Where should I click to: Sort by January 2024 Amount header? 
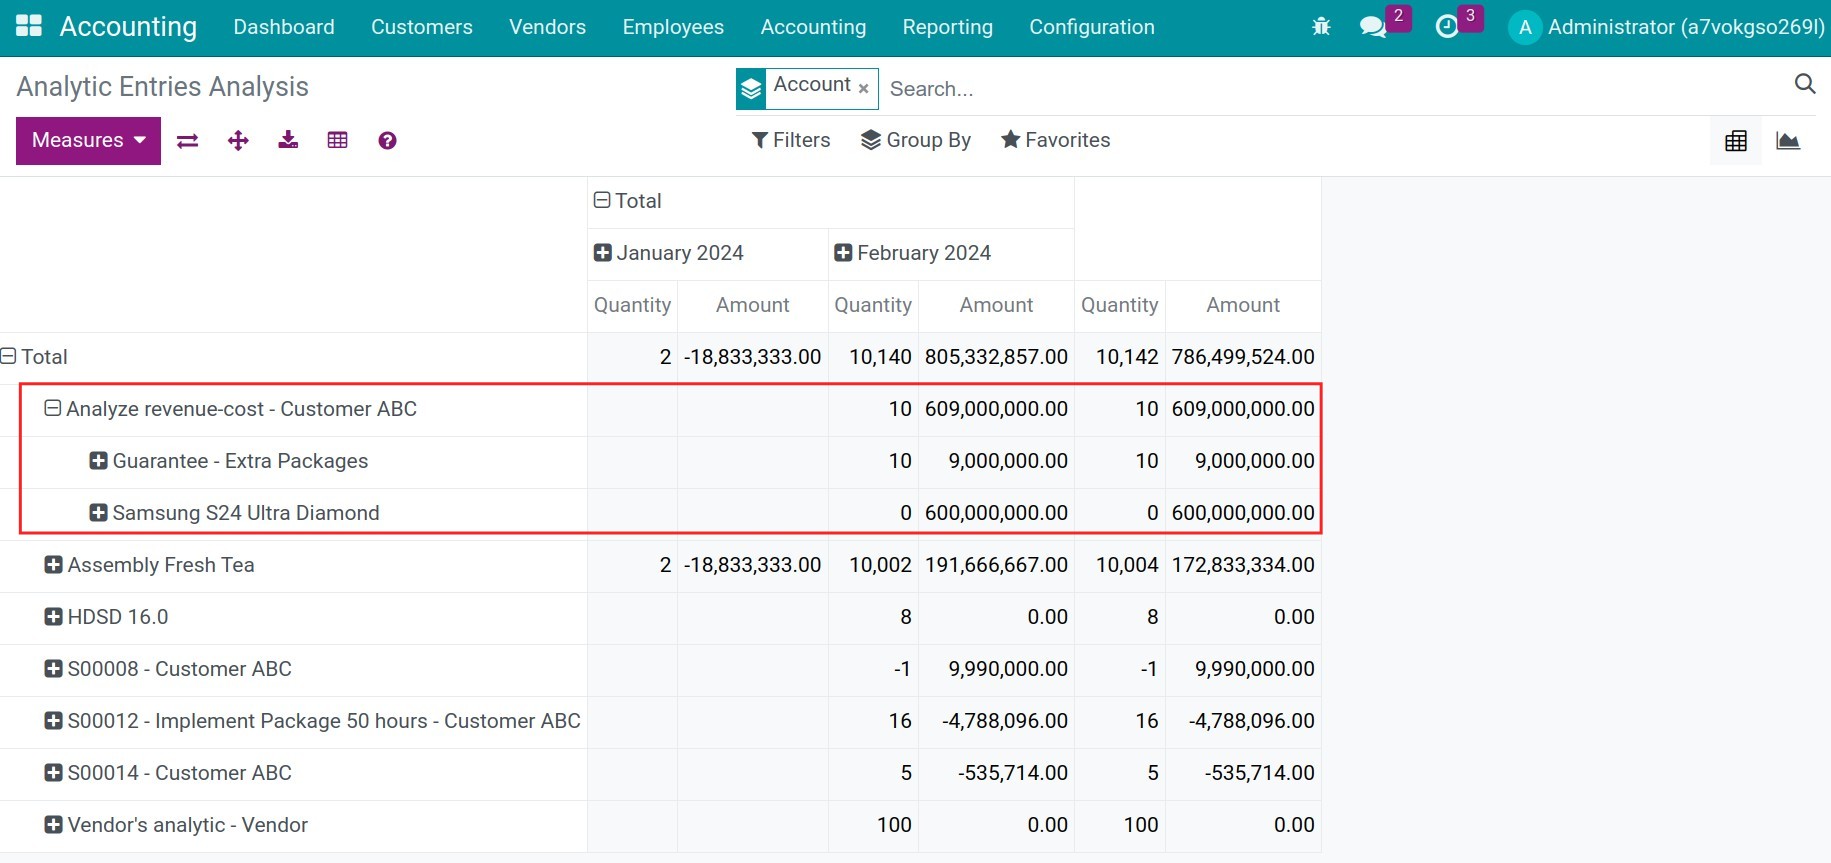point(753,305)
